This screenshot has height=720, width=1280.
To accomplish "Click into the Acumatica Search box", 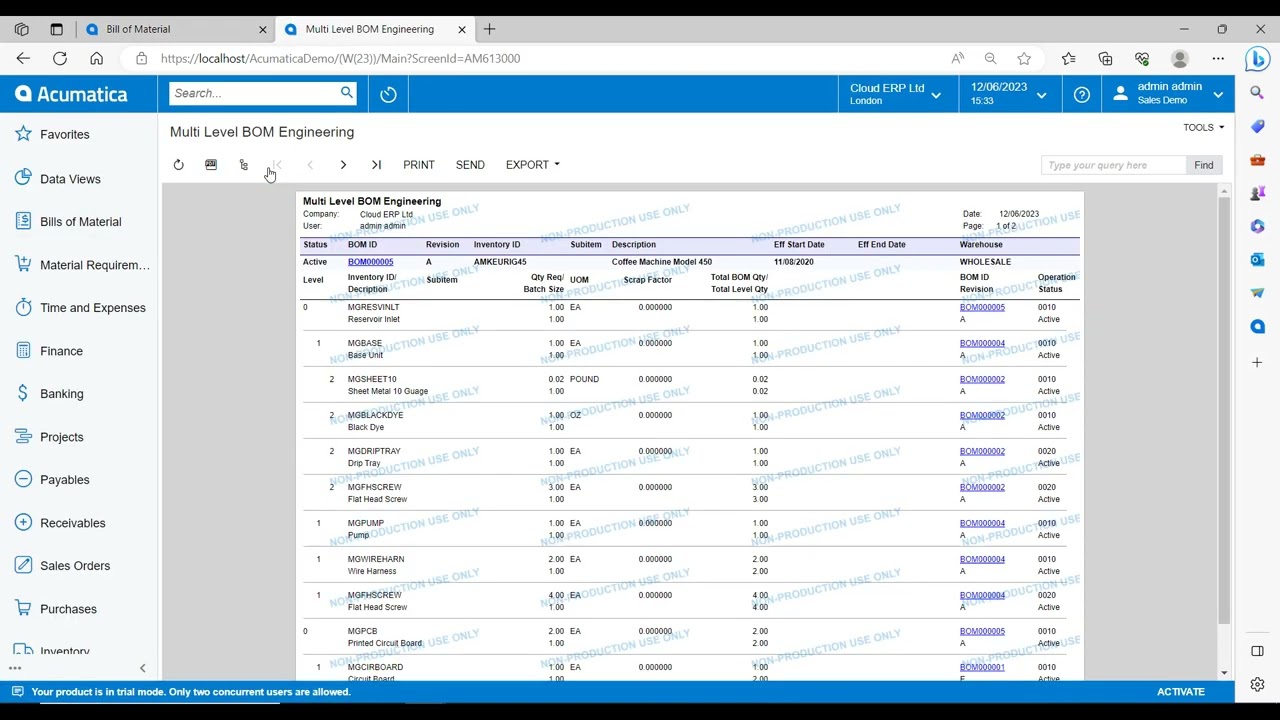I will pyautogui.click(x=254, y=93).
